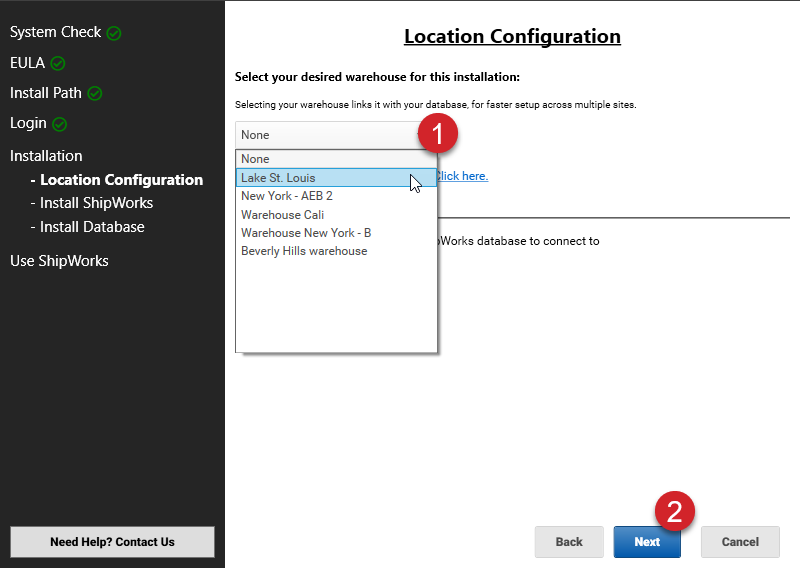Select EULA step in sidebar
This screenshot has height=568, width=800.
[x=28, y=63]
